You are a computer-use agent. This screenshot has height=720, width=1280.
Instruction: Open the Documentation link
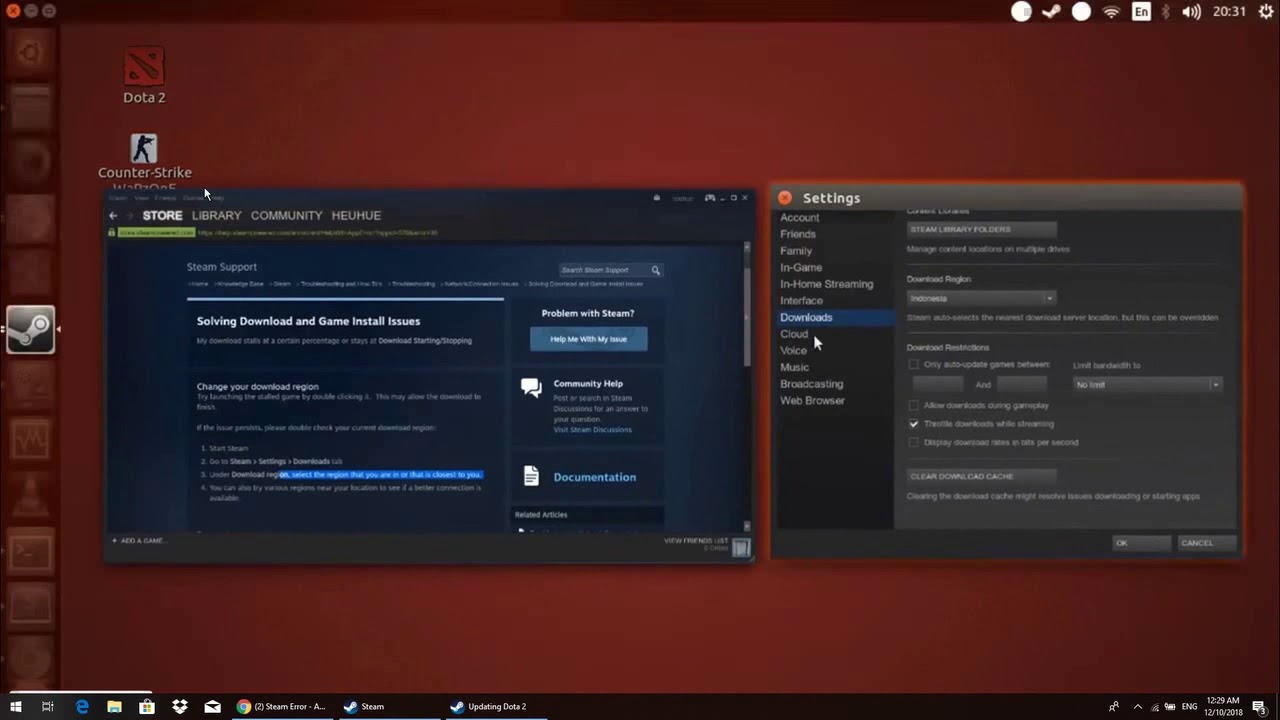pos(594,477)
